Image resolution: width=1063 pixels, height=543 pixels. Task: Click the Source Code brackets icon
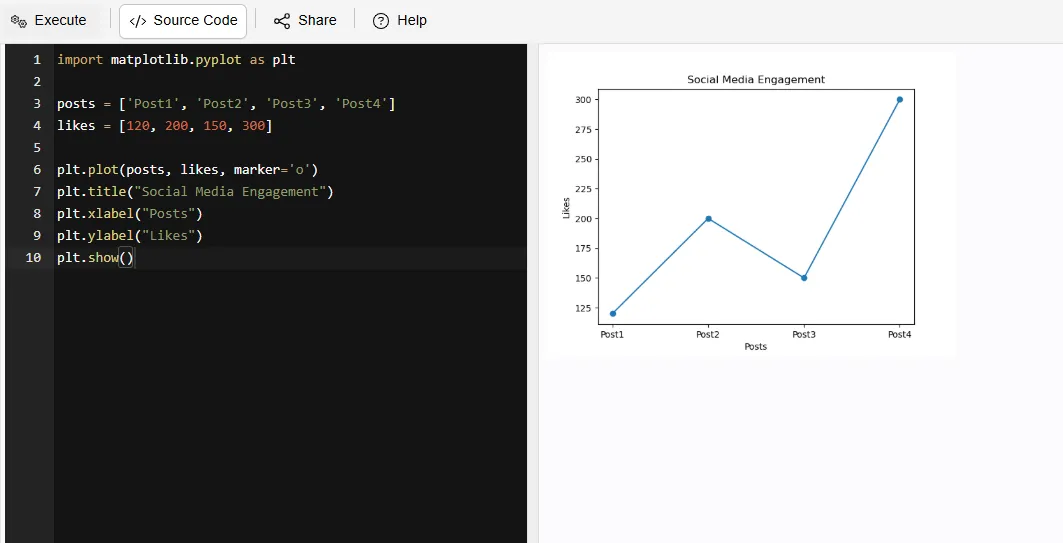(x=138, y=21)
